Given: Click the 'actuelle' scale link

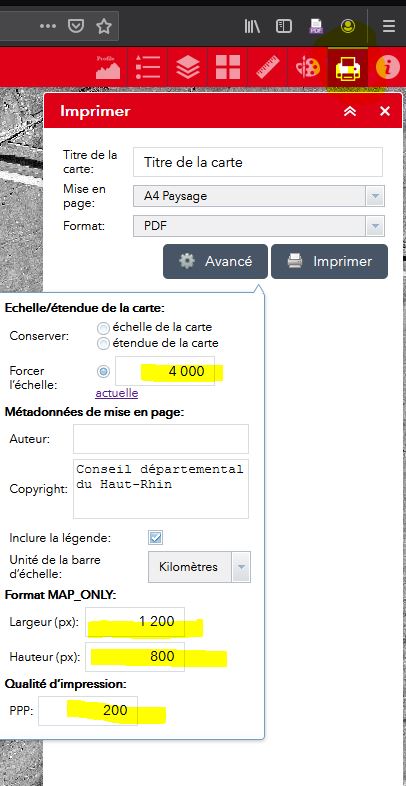Looking at the screenshot, I should coord(117,393).
